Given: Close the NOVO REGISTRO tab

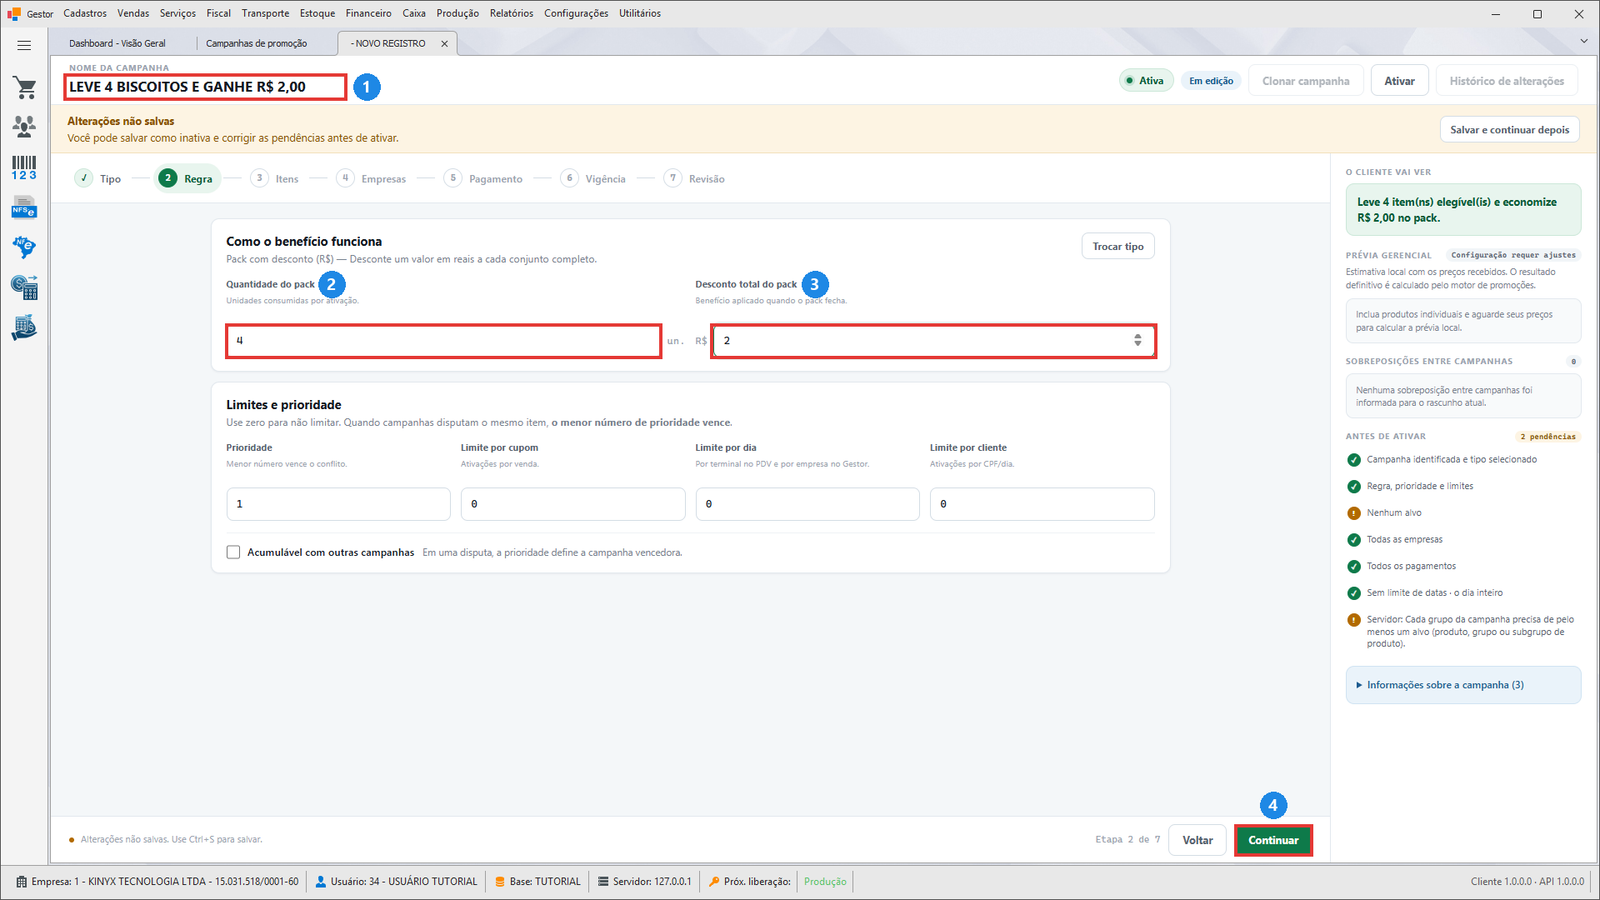Looking at the screenshot, I should [x=445, y=44].
